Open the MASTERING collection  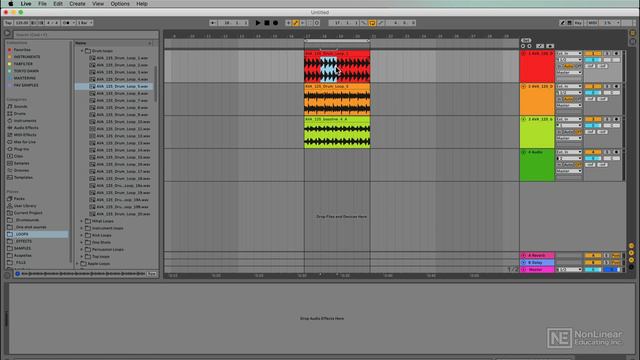[24, 78]
